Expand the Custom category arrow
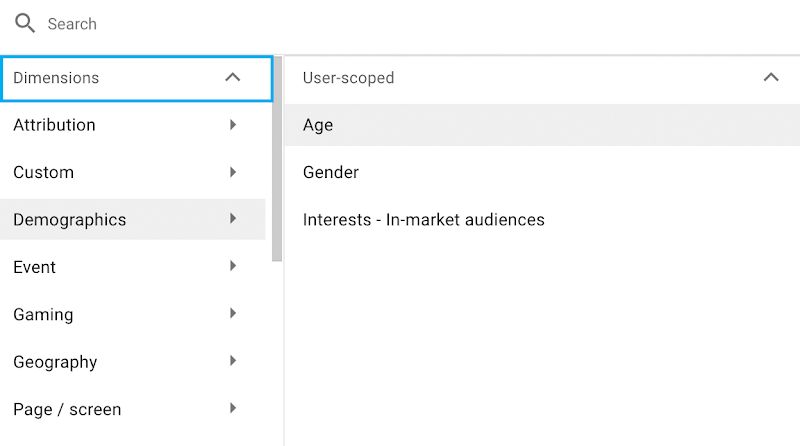Viewport: 800px width, 446px height. point(233,172)
